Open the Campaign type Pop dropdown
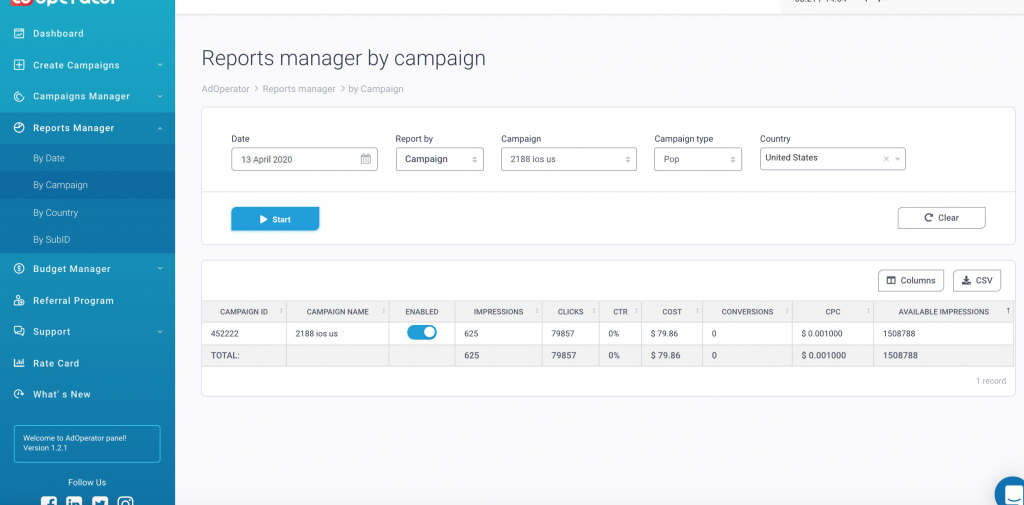The image size is (1024, 505). 697,159
